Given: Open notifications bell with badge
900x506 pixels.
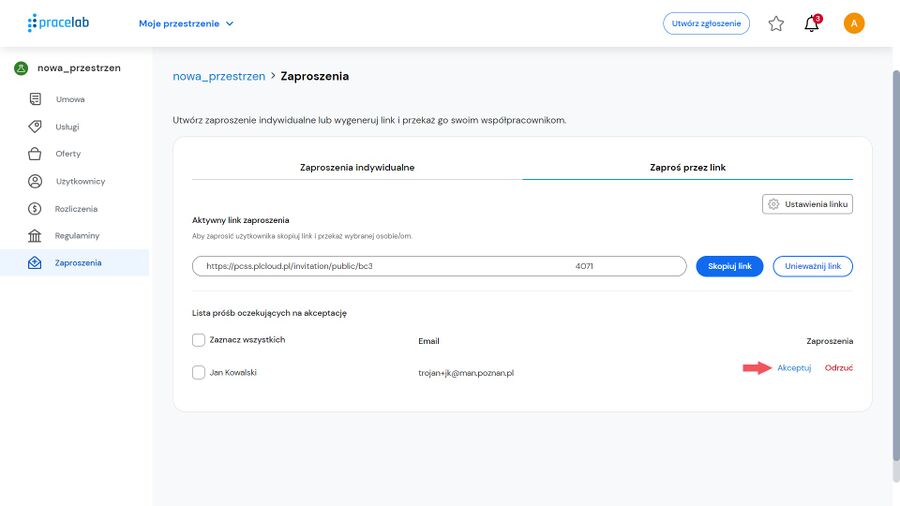Looking at the screenshot, I should pos(812,24).
